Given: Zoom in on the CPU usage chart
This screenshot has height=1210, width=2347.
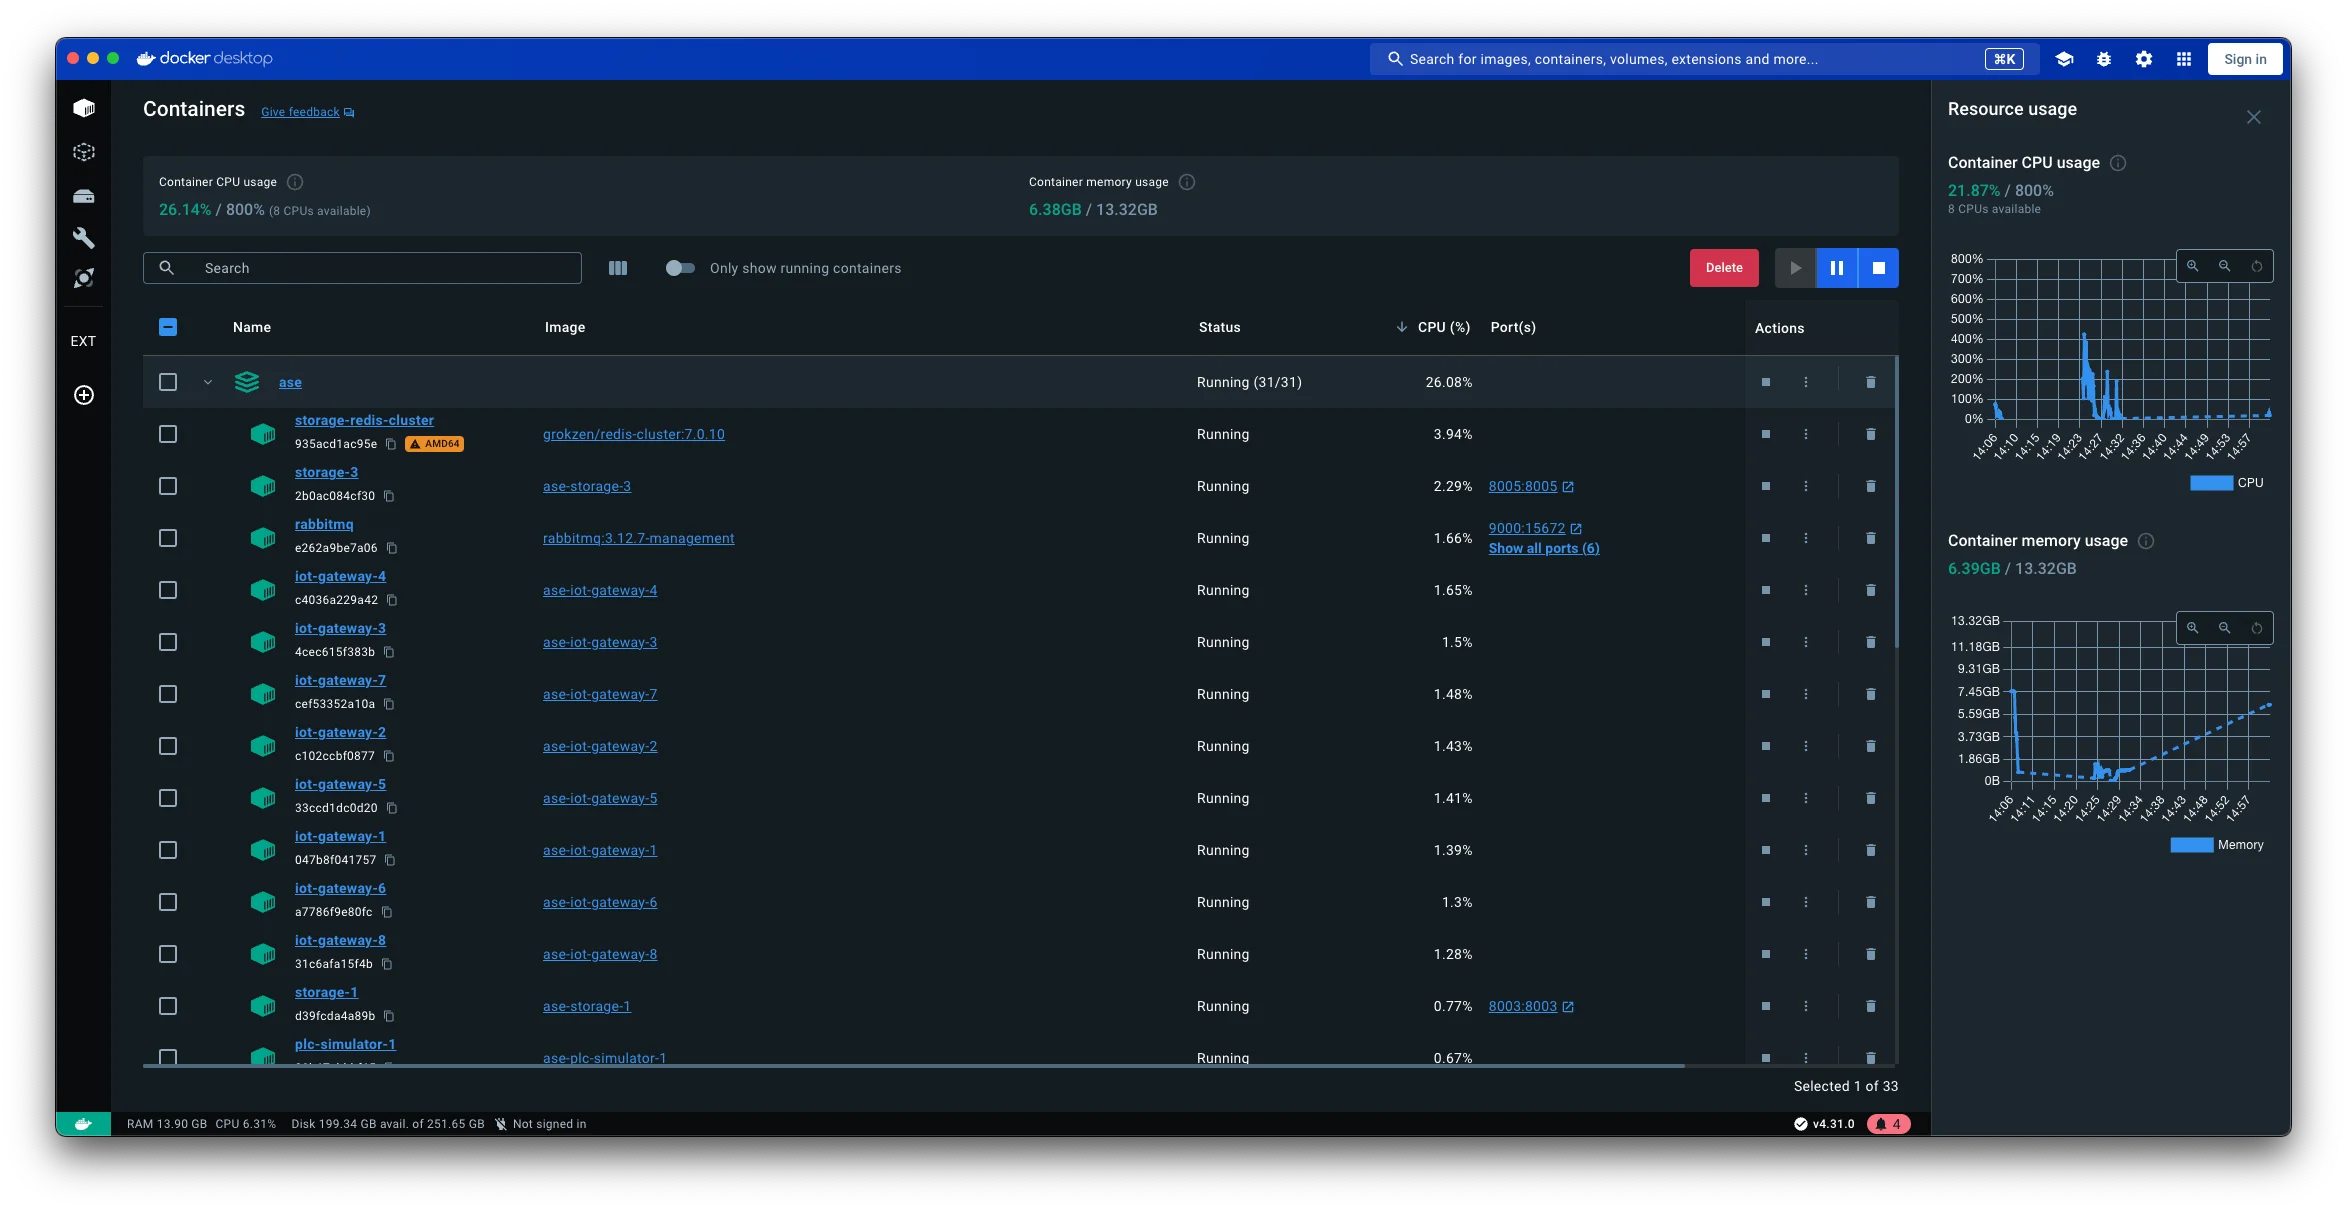Looking at the screenshot, I should [2192, 266].
